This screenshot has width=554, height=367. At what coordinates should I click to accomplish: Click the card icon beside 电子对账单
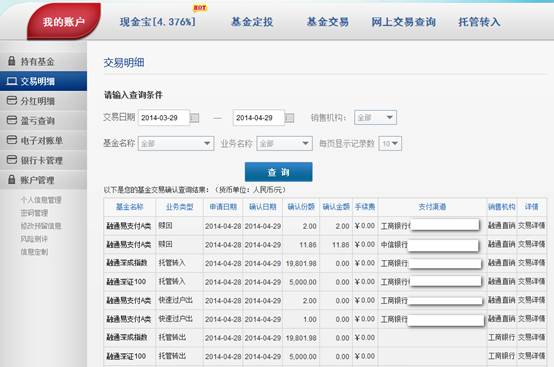click(12, 140)
